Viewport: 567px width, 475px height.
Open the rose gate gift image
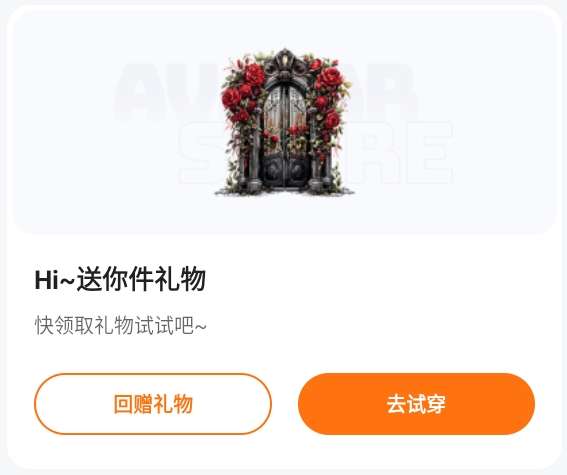pos(285,122)
